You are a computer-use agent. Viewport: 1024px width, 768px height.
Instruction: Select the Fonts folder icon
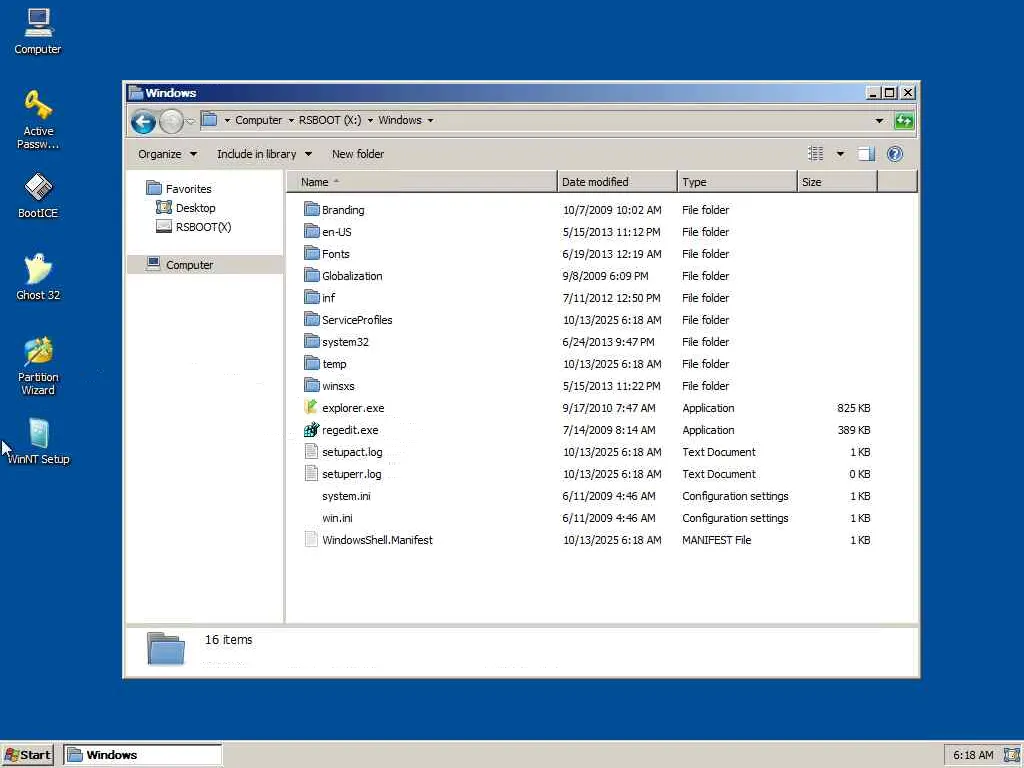(312, 253)
